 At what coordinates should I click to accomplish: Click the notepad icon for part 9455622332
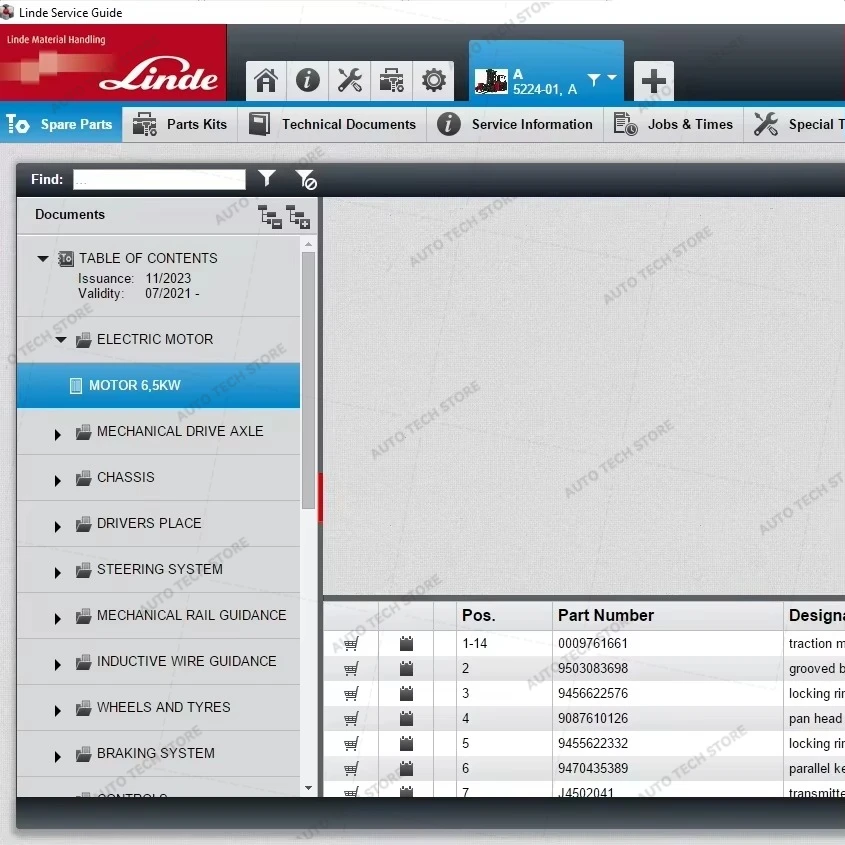click(x=406, y=744)
